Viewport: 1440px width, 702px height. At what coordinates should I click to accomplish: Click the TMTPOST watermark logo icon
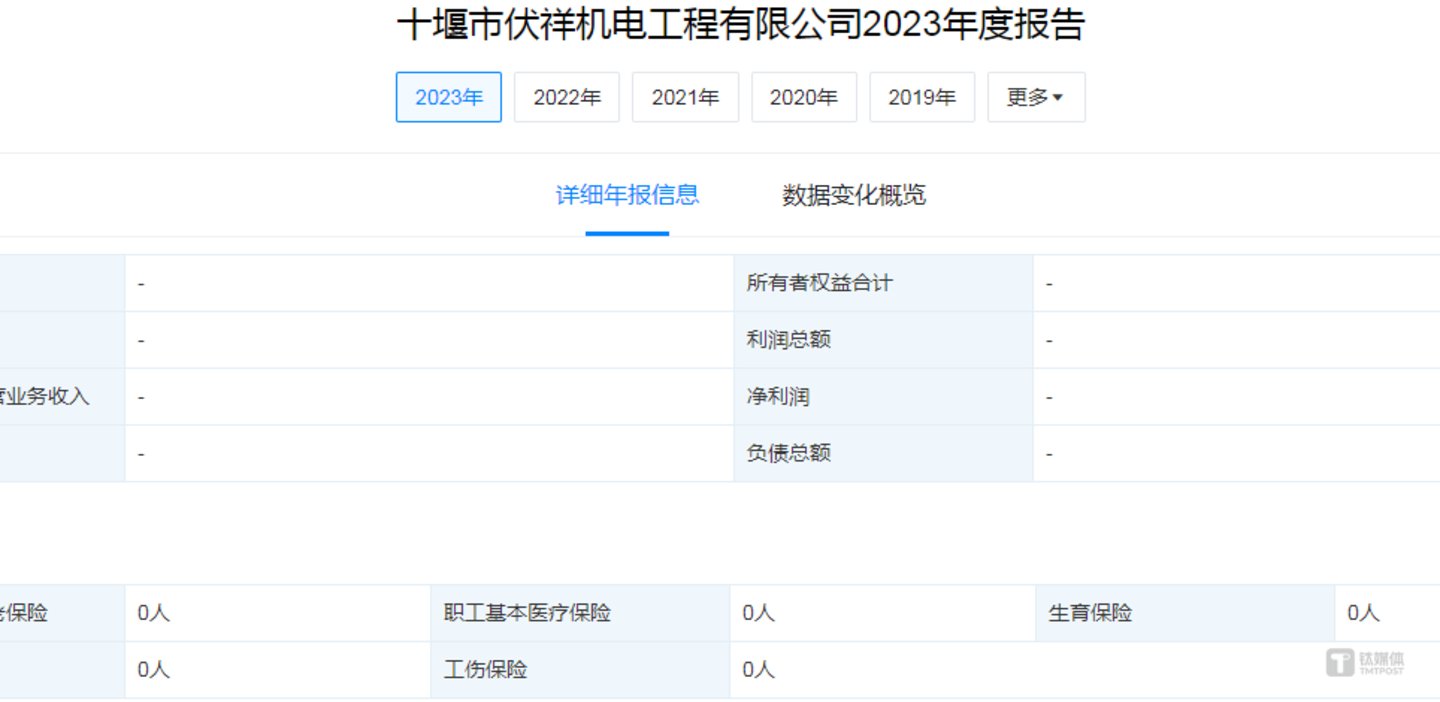tap(1339, 662)
